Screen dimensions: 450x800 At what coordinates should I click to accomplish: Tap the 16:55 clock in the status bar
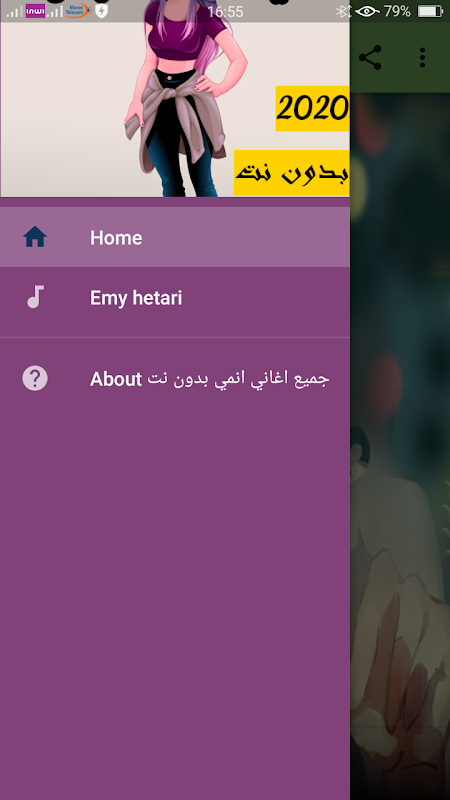225,11
